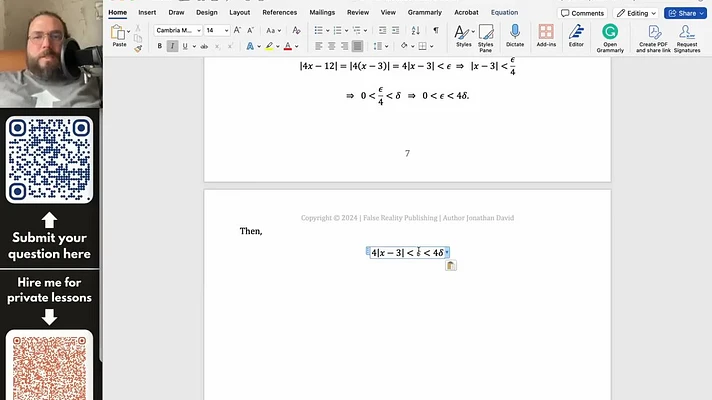Justify paragraph text
Viewport: 712px width, 400px height.
click(x=357, y=46)
